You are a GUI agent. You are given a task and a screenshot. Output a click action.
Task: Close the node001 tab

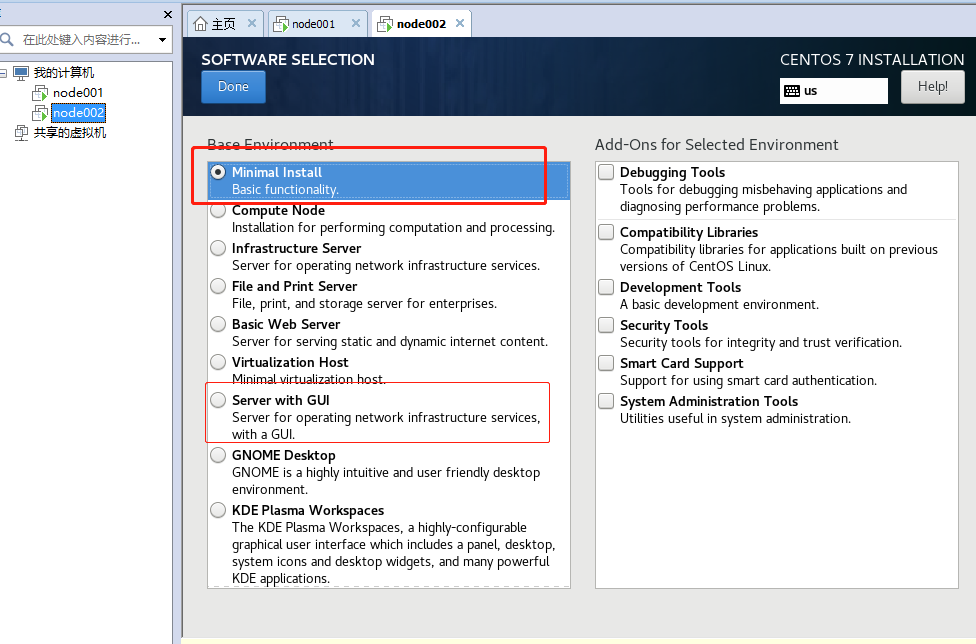[354, 23]
